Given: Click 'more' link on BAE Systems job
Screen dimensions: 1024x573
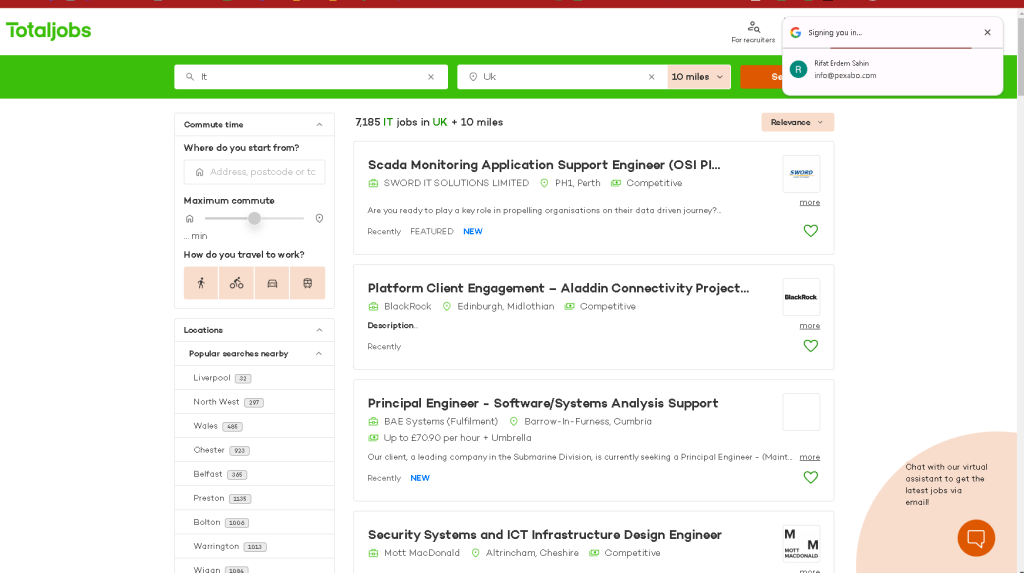Looking at the screenshot, I should 810,457.
